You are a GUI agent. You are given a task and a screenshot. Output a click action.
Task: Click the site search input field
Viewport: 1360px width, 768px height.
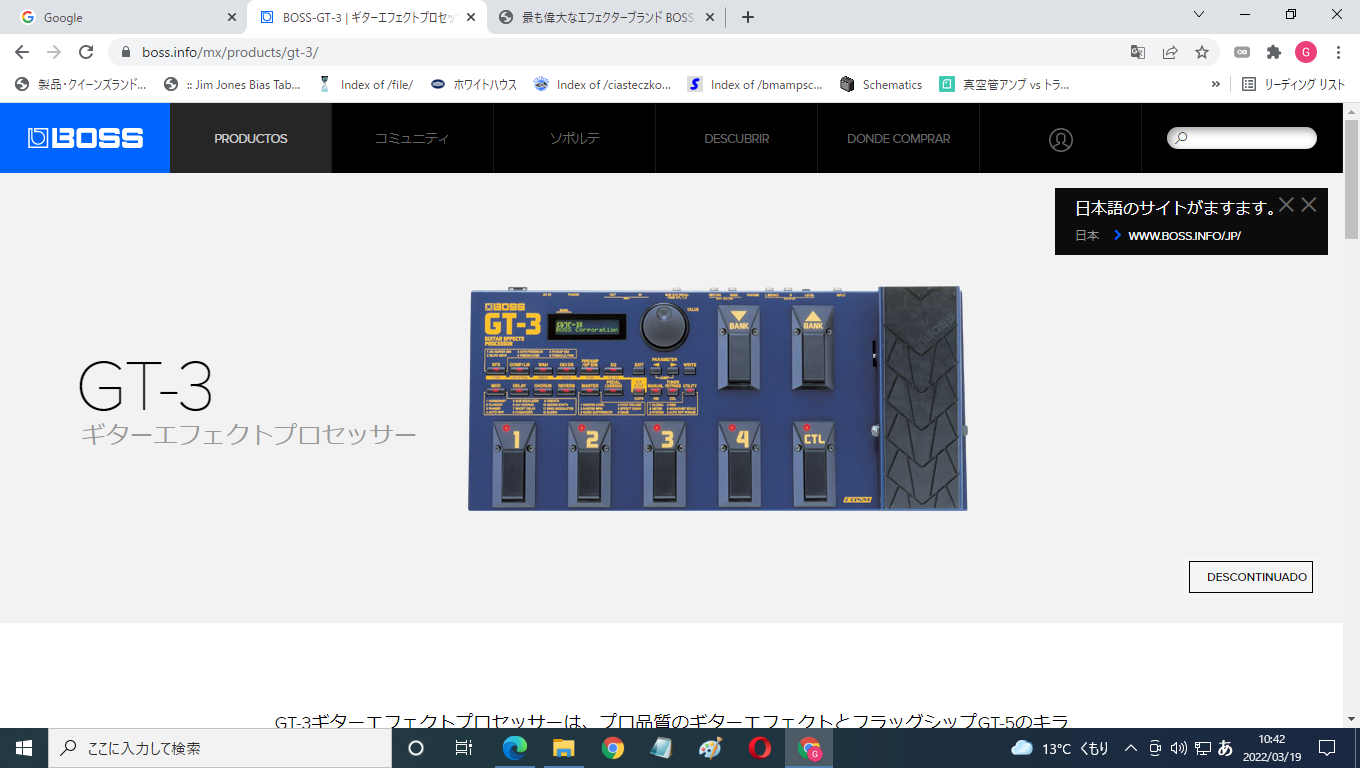(x=1242, y=138)
